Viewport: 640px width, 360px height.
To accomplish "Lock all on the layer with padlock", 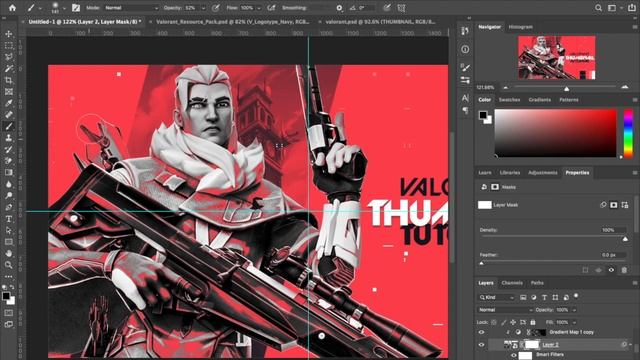I will point(533,322).
